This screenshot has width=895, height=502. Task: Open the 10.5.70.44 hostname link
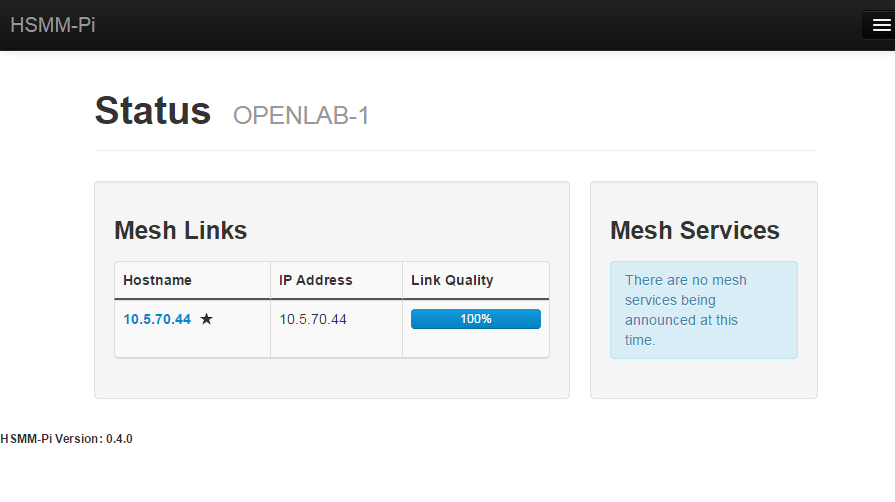pos(157,319)
